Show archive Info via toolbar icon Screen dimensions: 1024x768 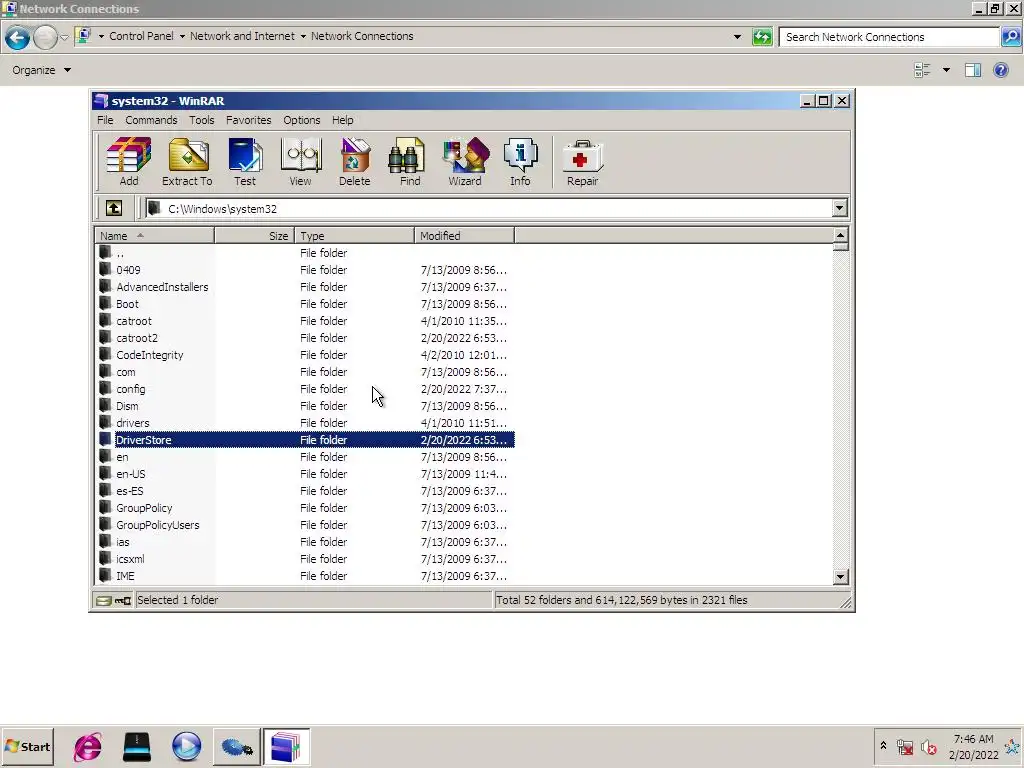pyautogui.click(x=520, y=162)
